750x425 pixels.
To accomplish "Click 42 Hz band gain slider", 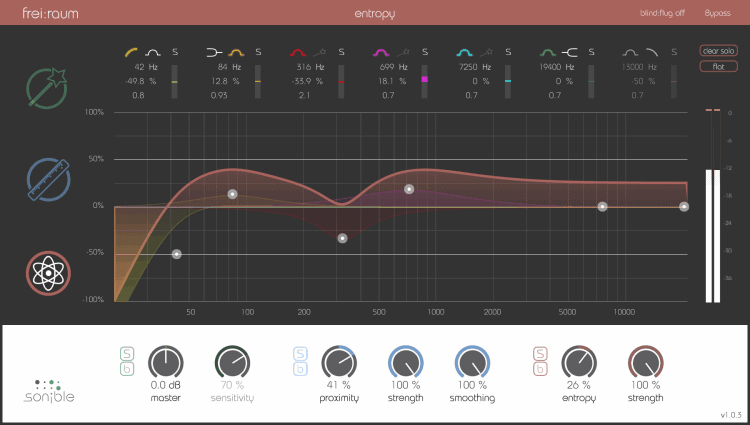I will click(x=175, y=82).
